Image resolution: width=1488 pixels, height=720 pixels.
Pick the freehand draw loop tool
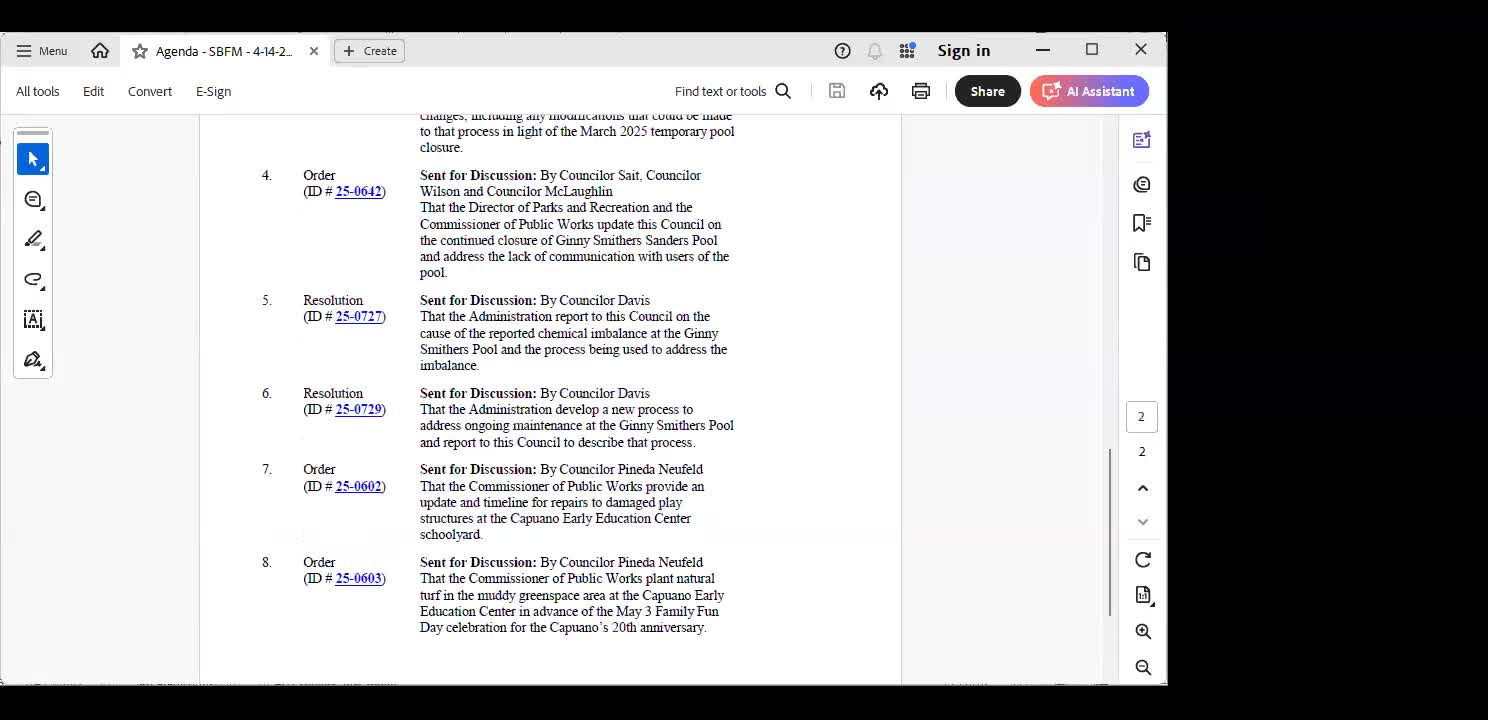(x=33, y=280)
